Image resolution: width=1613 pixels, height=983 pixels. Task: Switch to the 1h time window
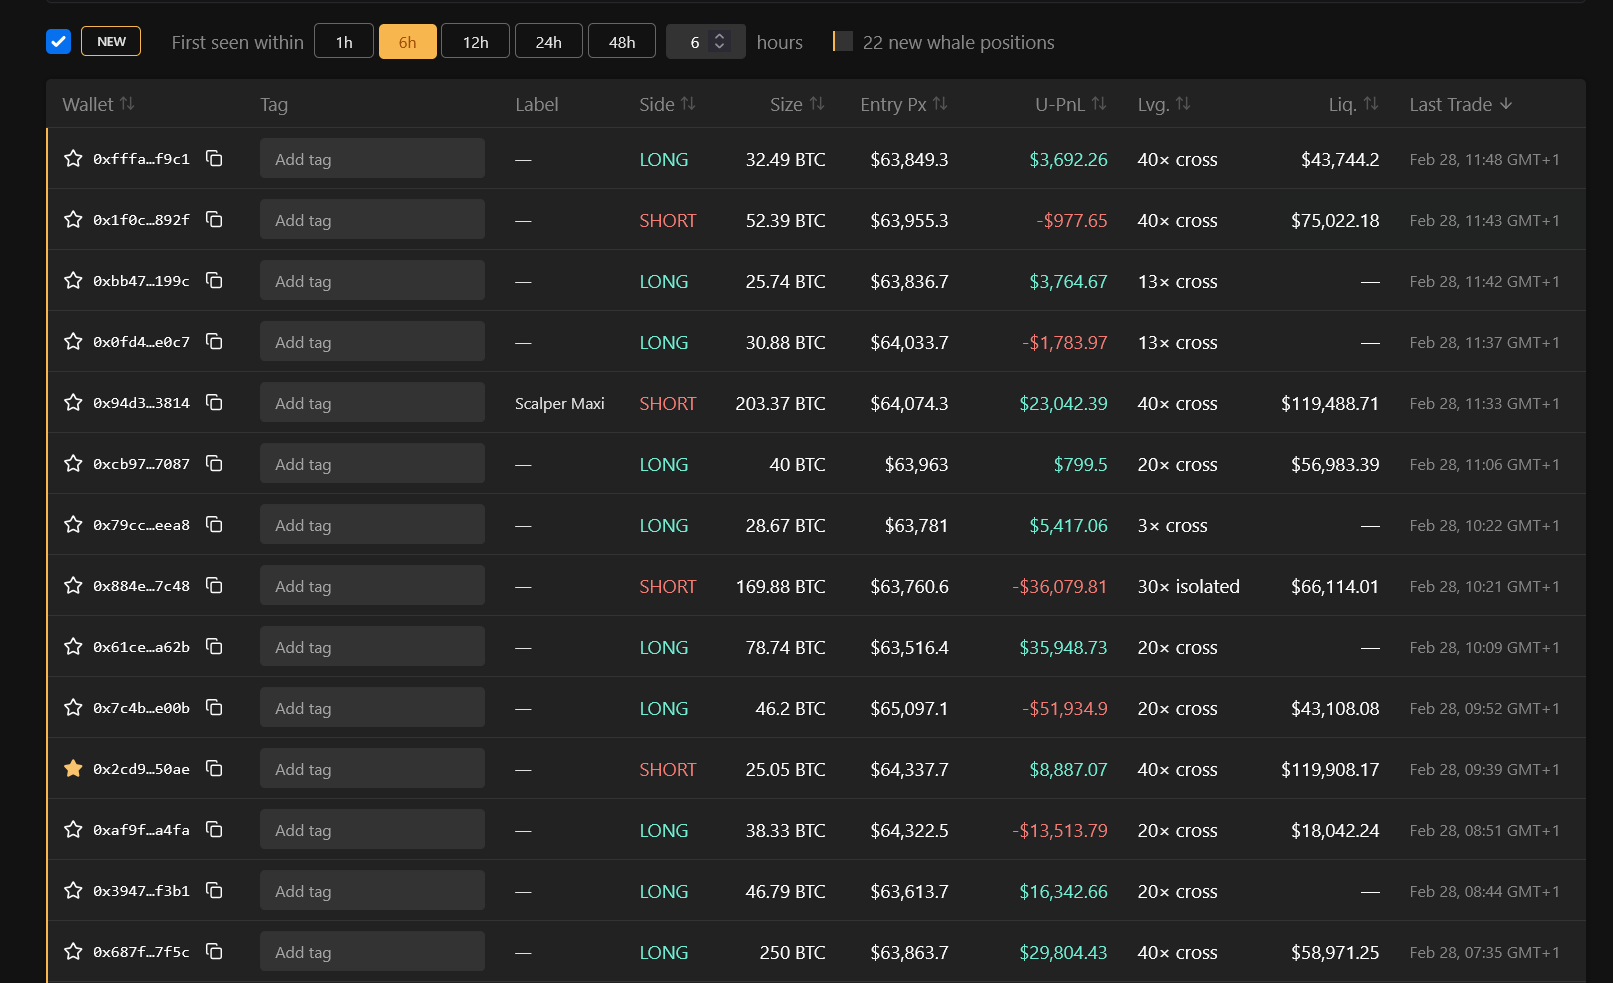(344, 42)
